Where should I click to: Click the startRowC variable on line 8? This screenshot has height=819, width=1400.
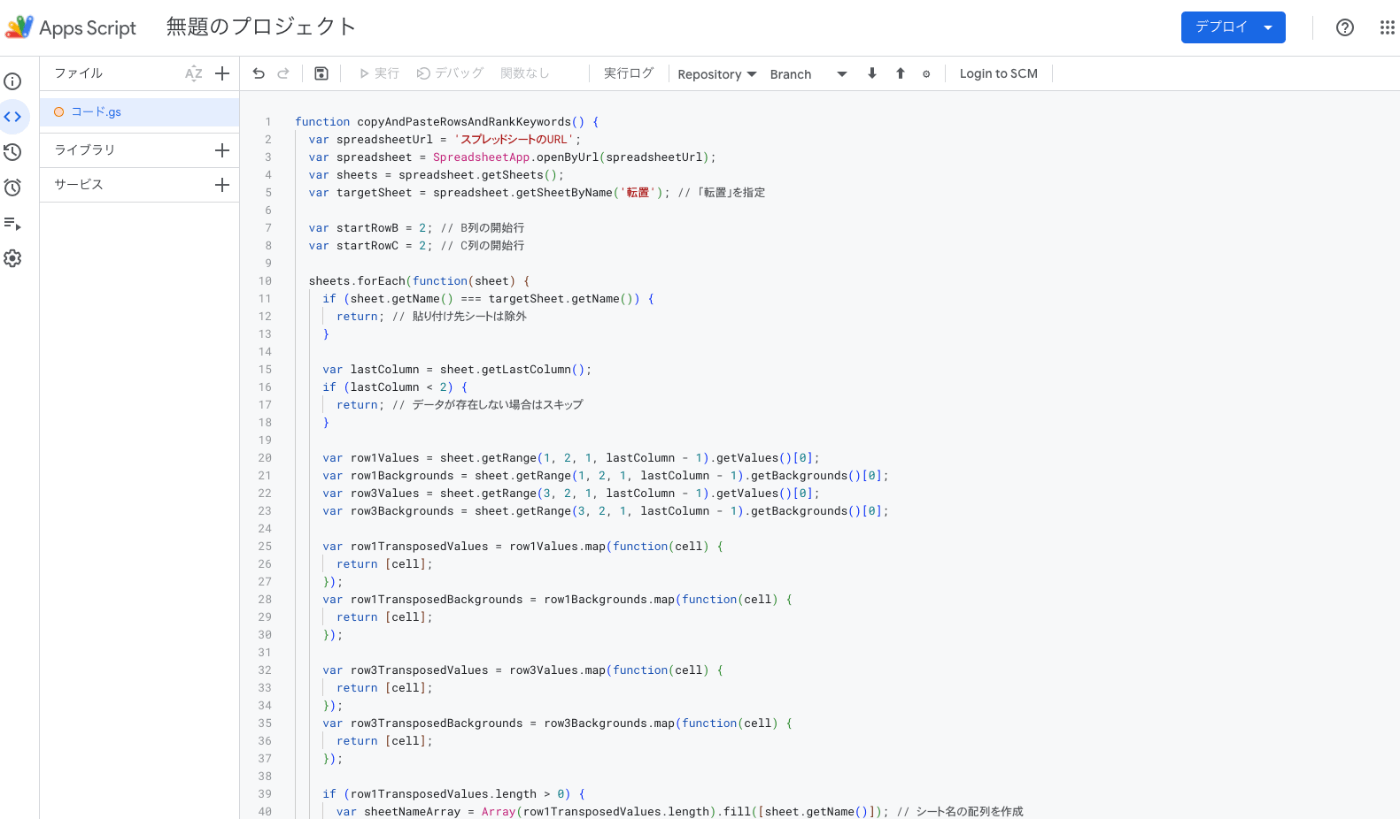pyautogui.click(x=370, y=246)
